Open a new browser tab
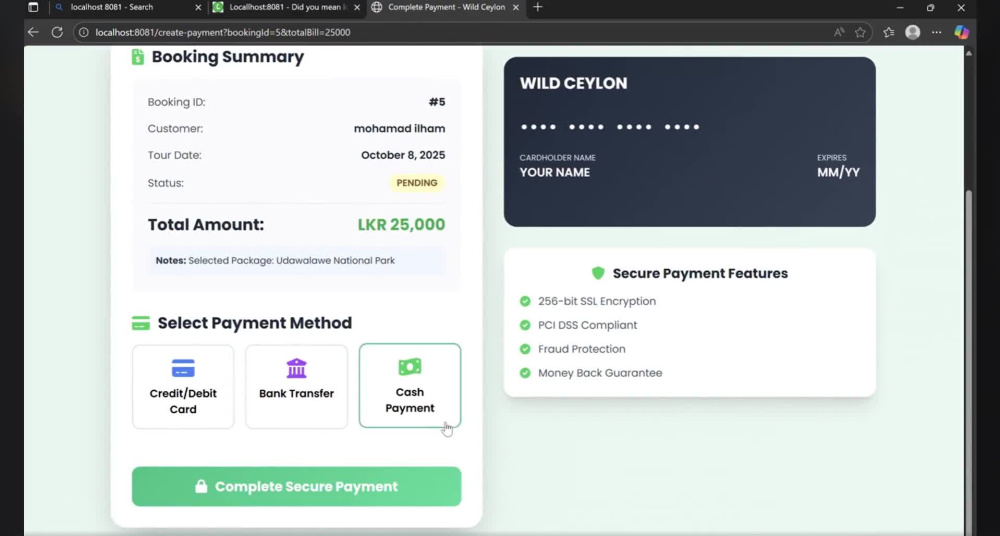The image size is (1000, 536). [x=538, y=7]
